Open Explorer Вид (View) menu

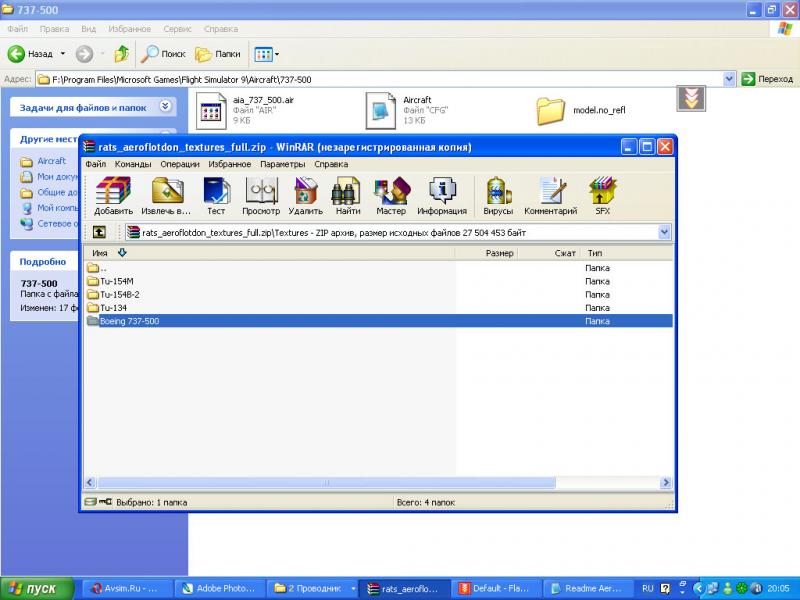pyautogui.click(x=88, y=29)
